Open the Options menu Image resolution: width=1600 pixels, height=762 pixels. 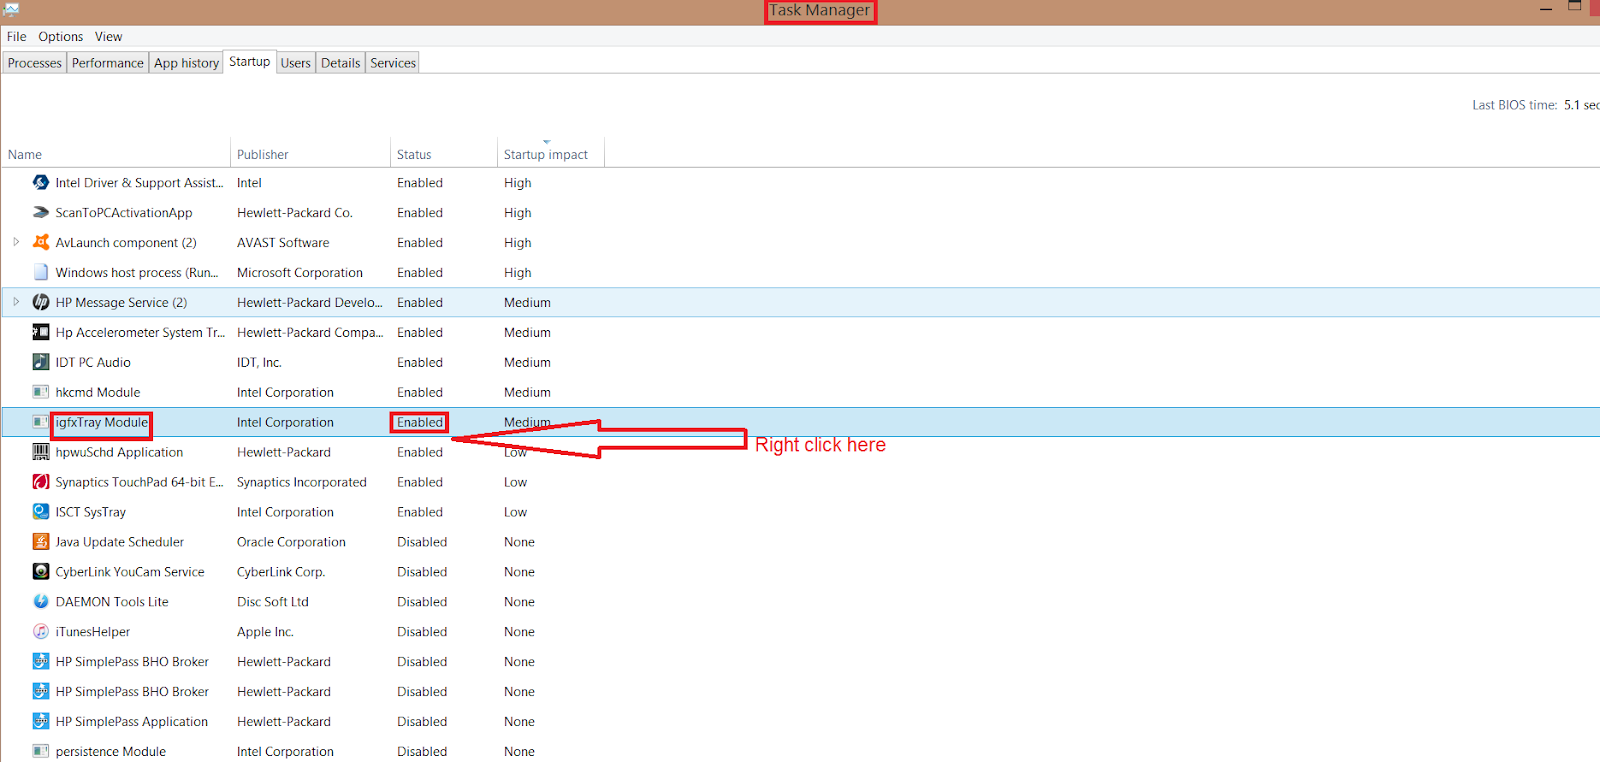click(61, 36)
